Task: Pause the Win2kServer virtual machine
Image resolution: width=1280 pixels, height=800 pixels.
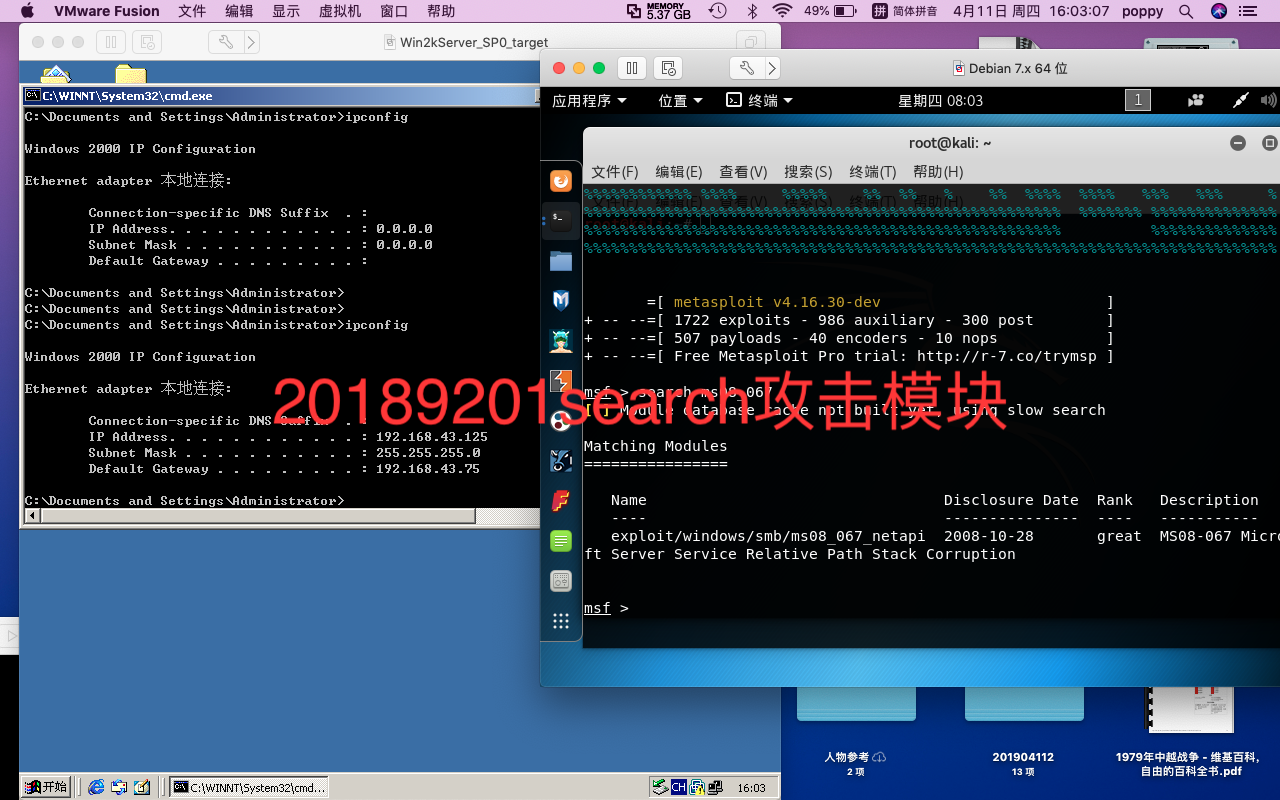Action: click(x=110, y=43)
